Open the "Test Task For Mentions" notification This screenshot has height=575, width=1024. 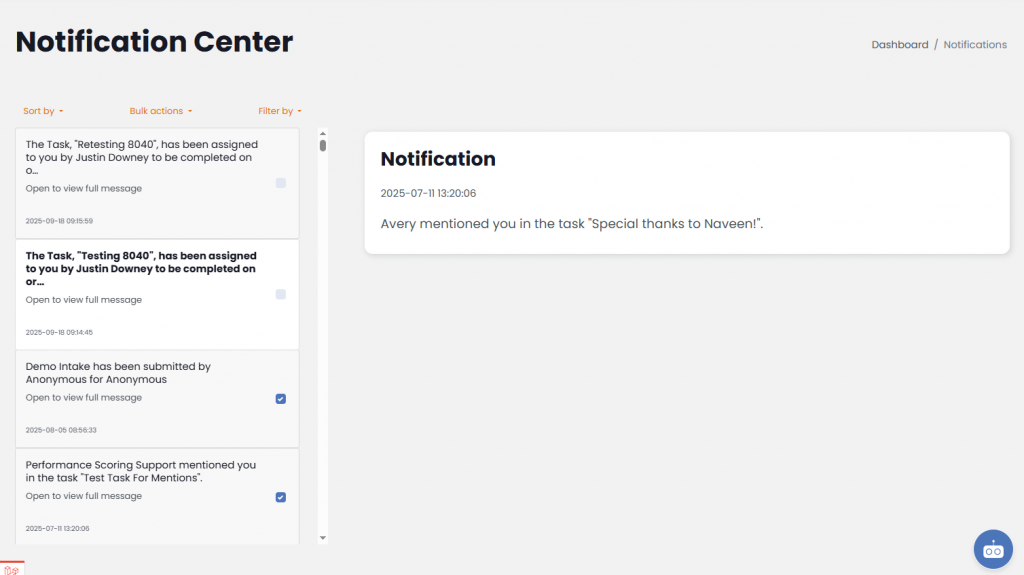(140, 471)
